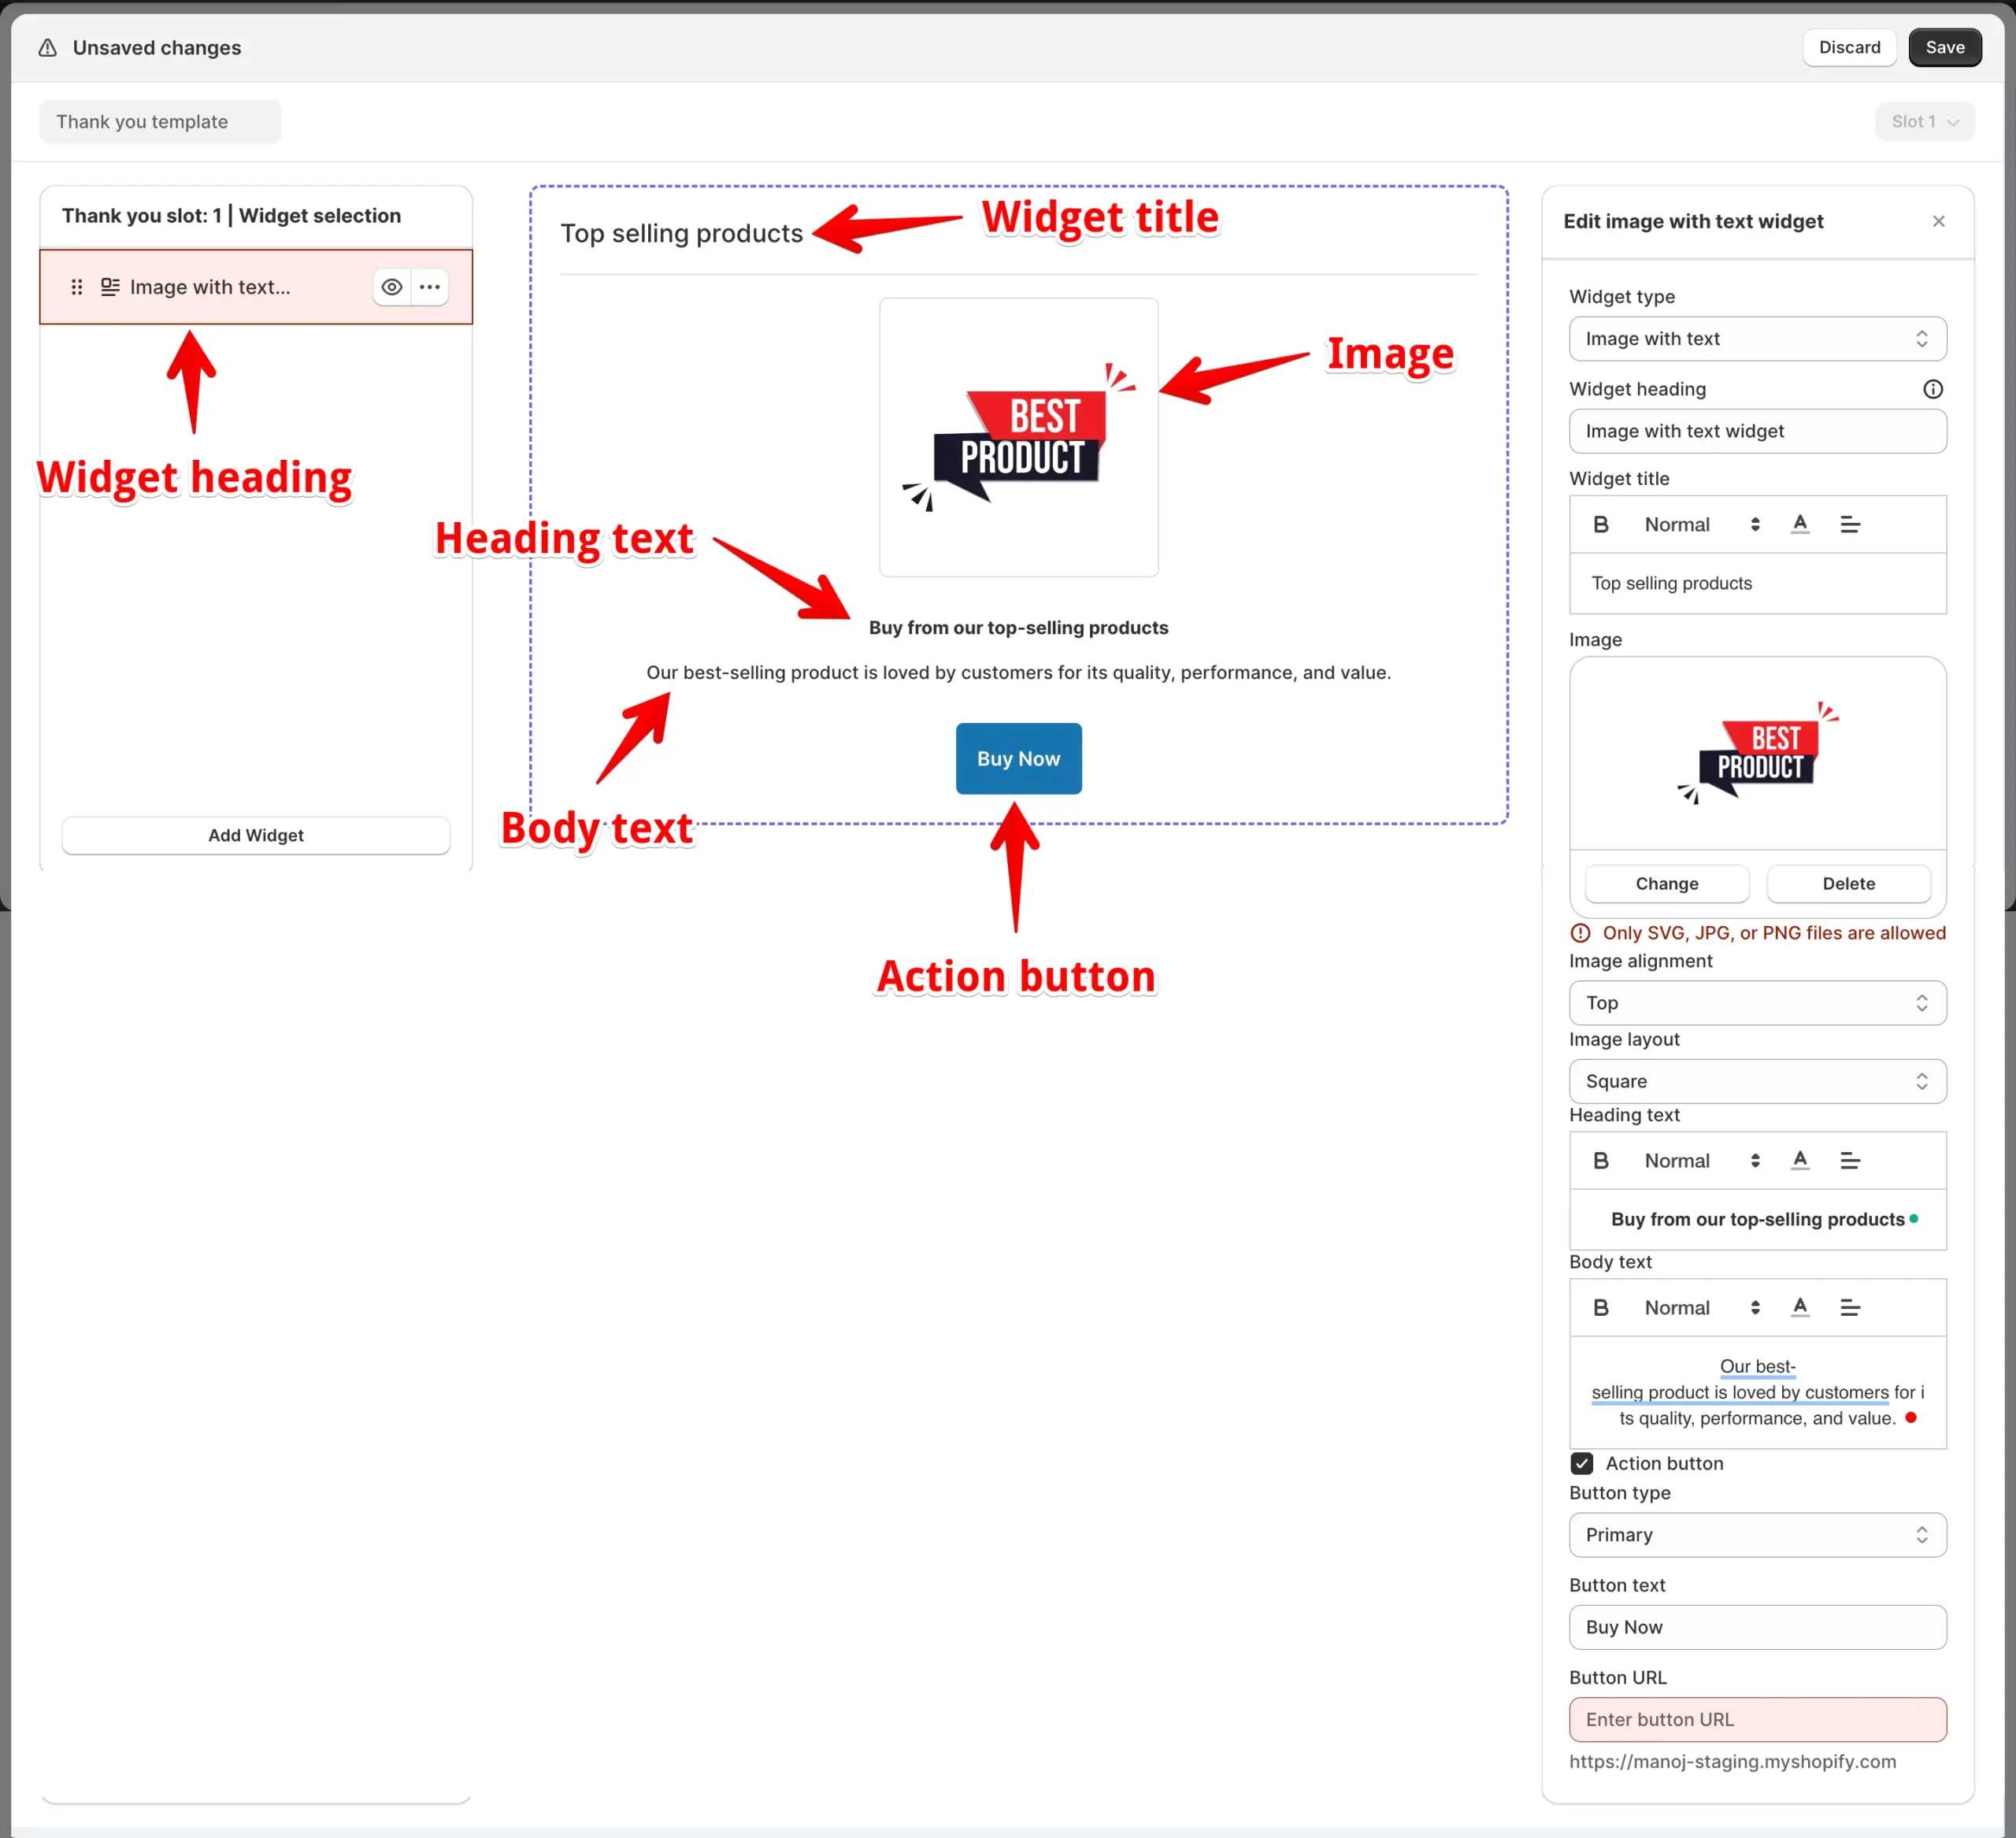Click the Save button
The image size is (2016, 1838).
tap(1944, 47)
